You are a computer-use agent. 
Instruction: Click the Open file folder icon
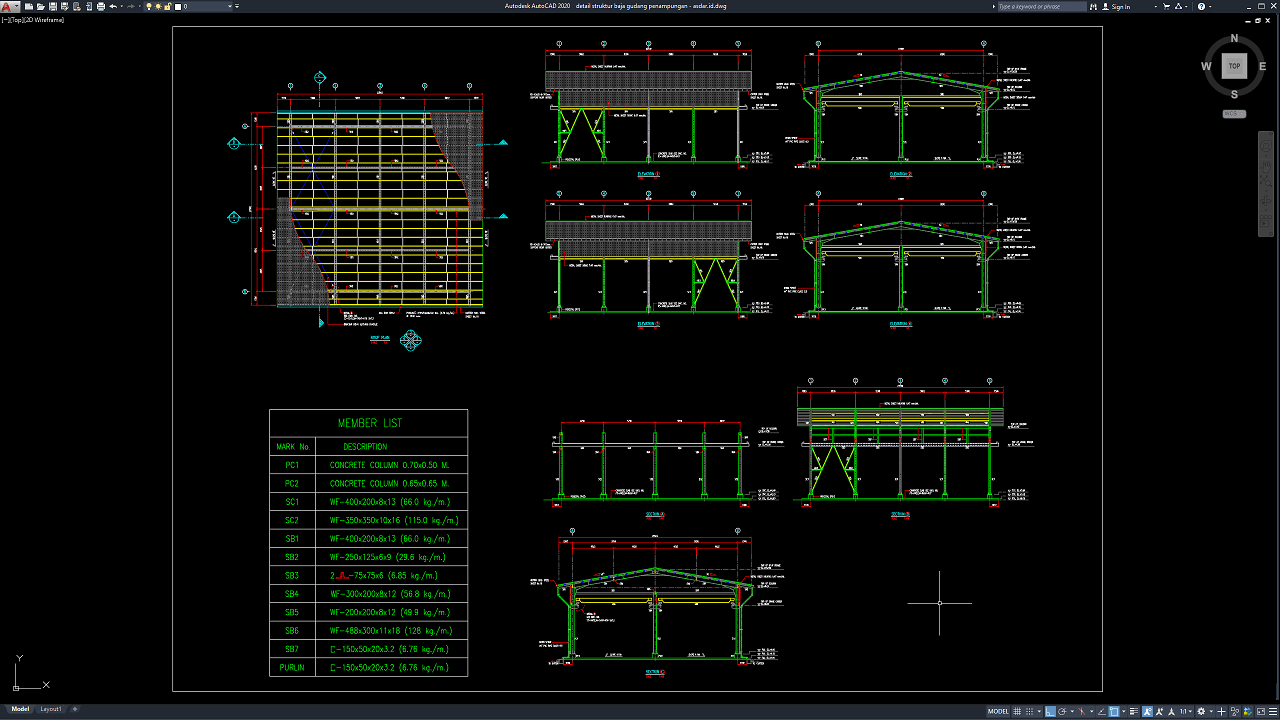pyautogui.click(x=40, y=7)
